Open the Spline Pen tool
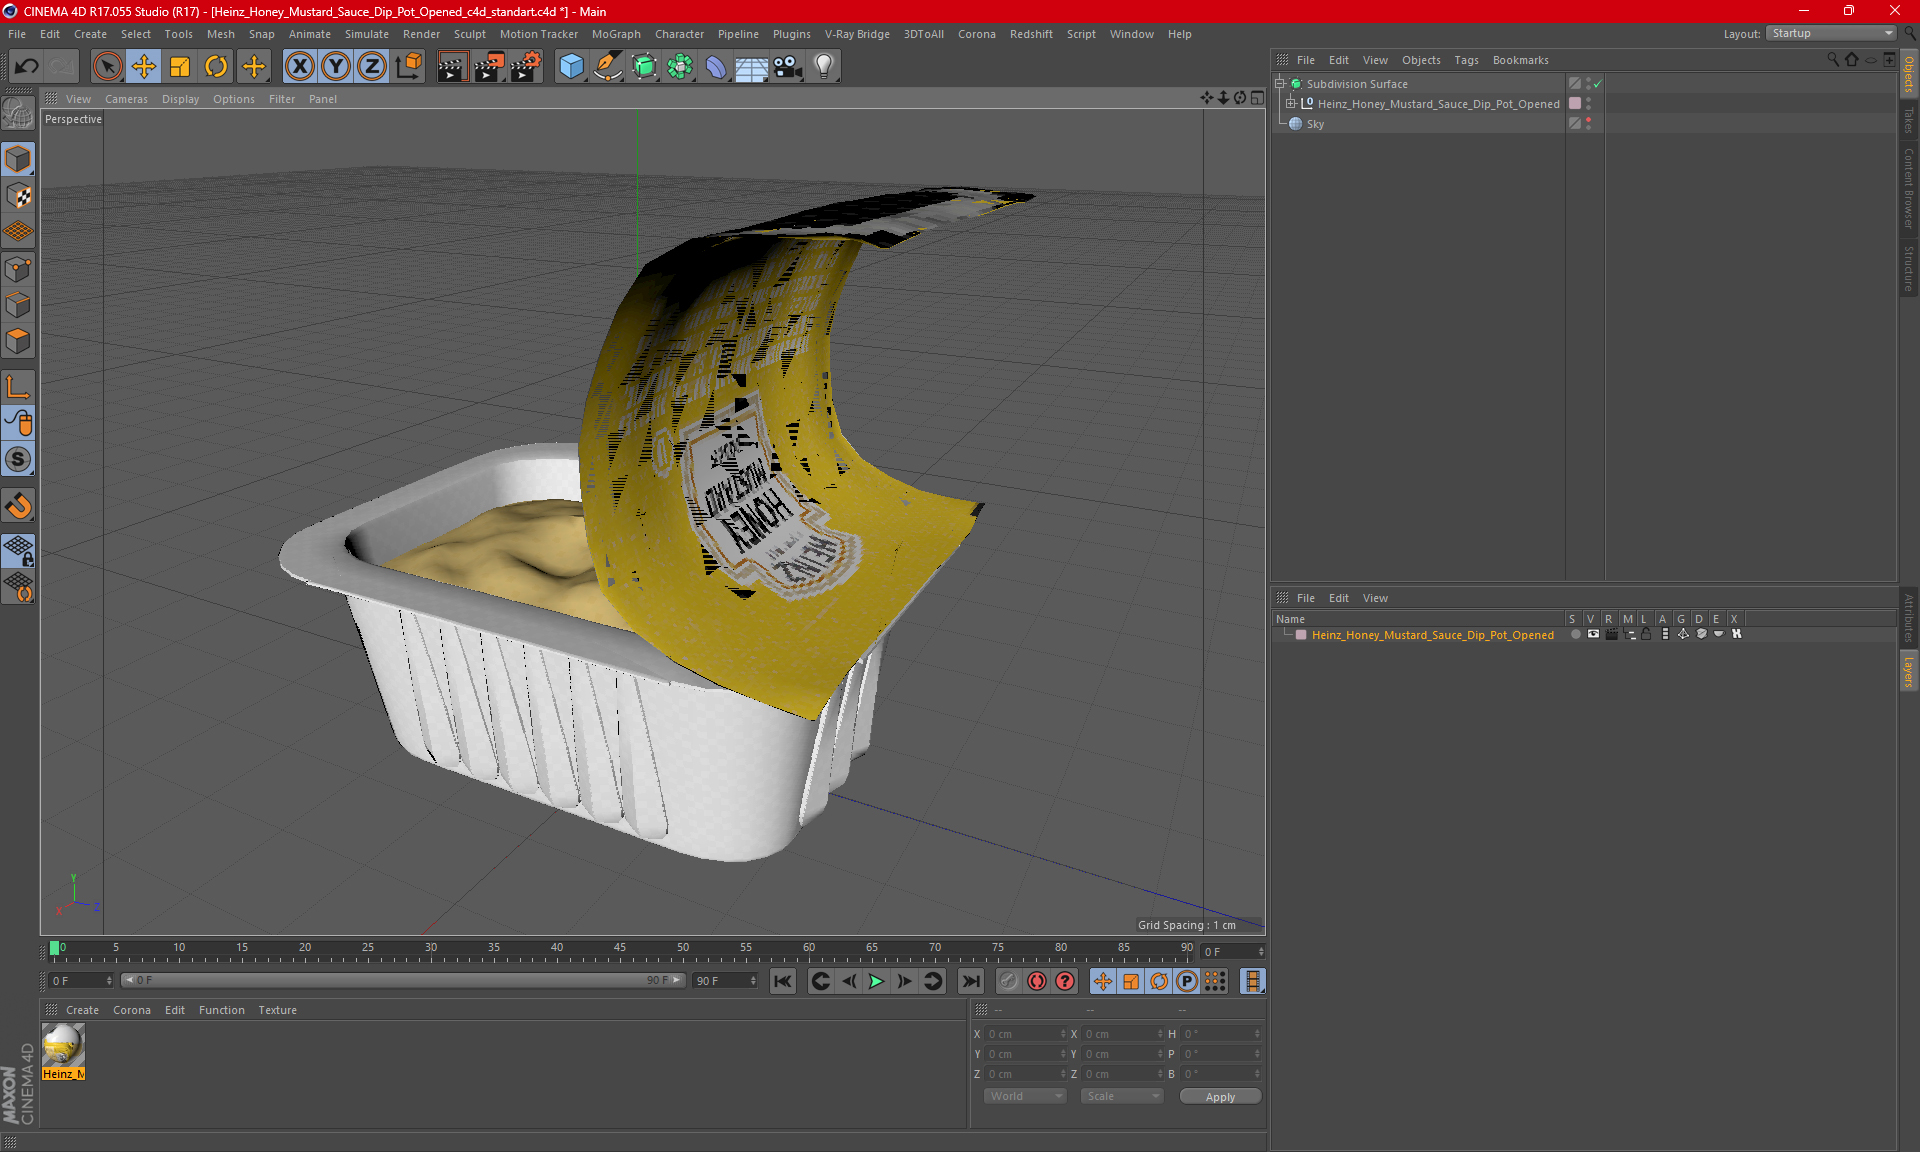 (x=607, y=67)
